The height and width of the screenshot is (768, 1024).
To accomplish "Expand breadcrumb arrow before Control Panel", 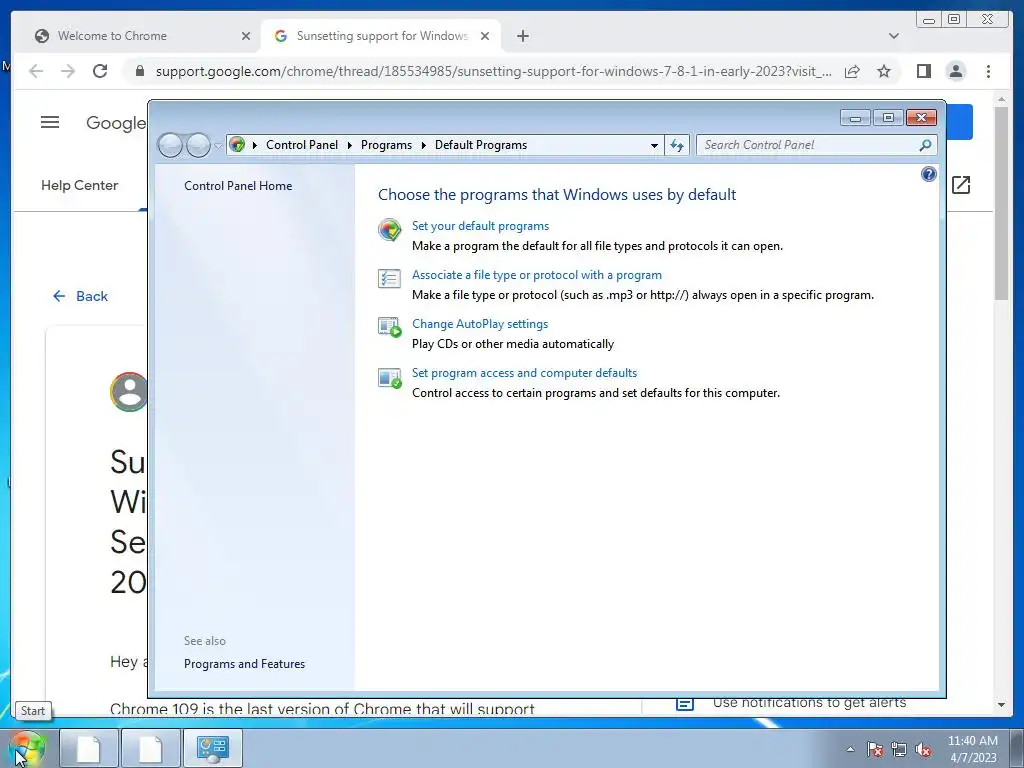I will [x=255, y=145].
